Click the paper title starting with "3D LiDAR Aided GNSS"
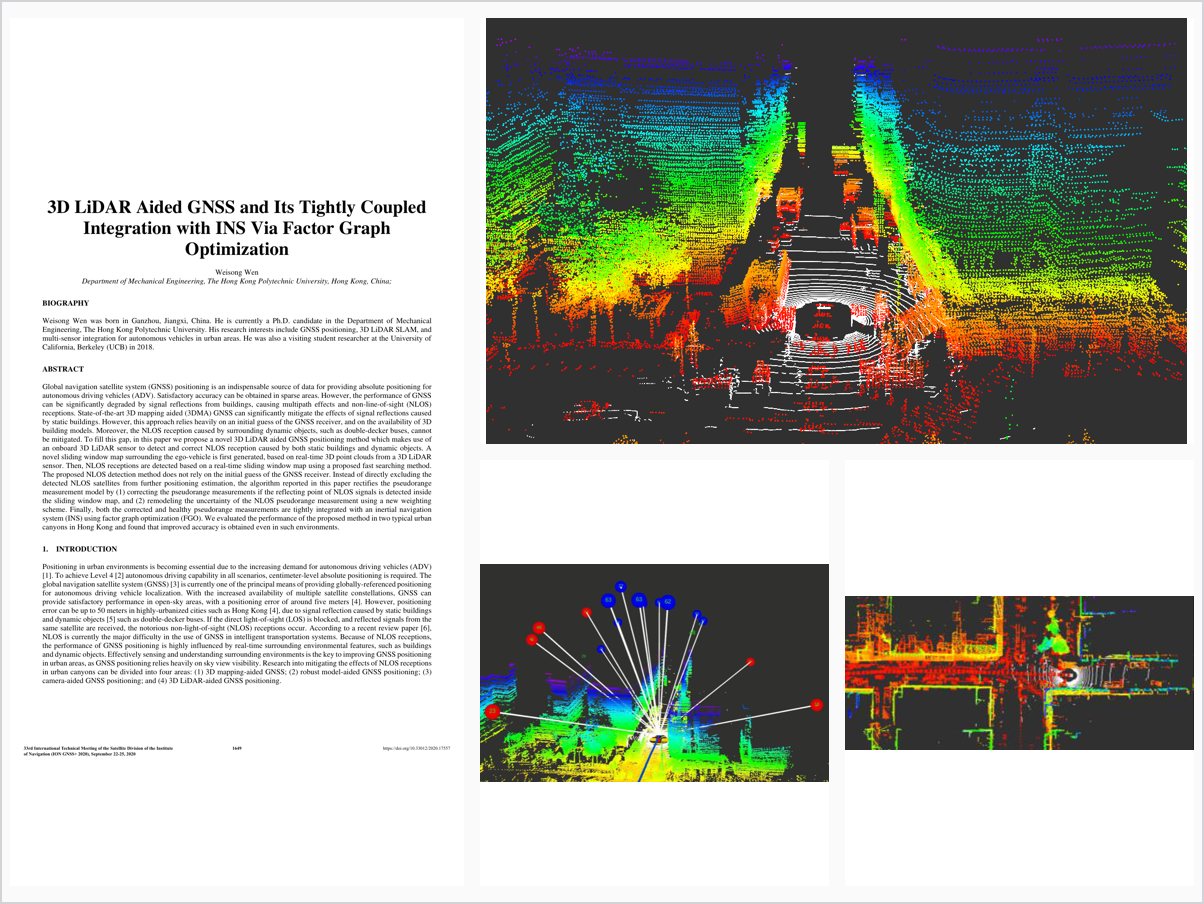The image size is (1204, 904). (x=237, y=228)
